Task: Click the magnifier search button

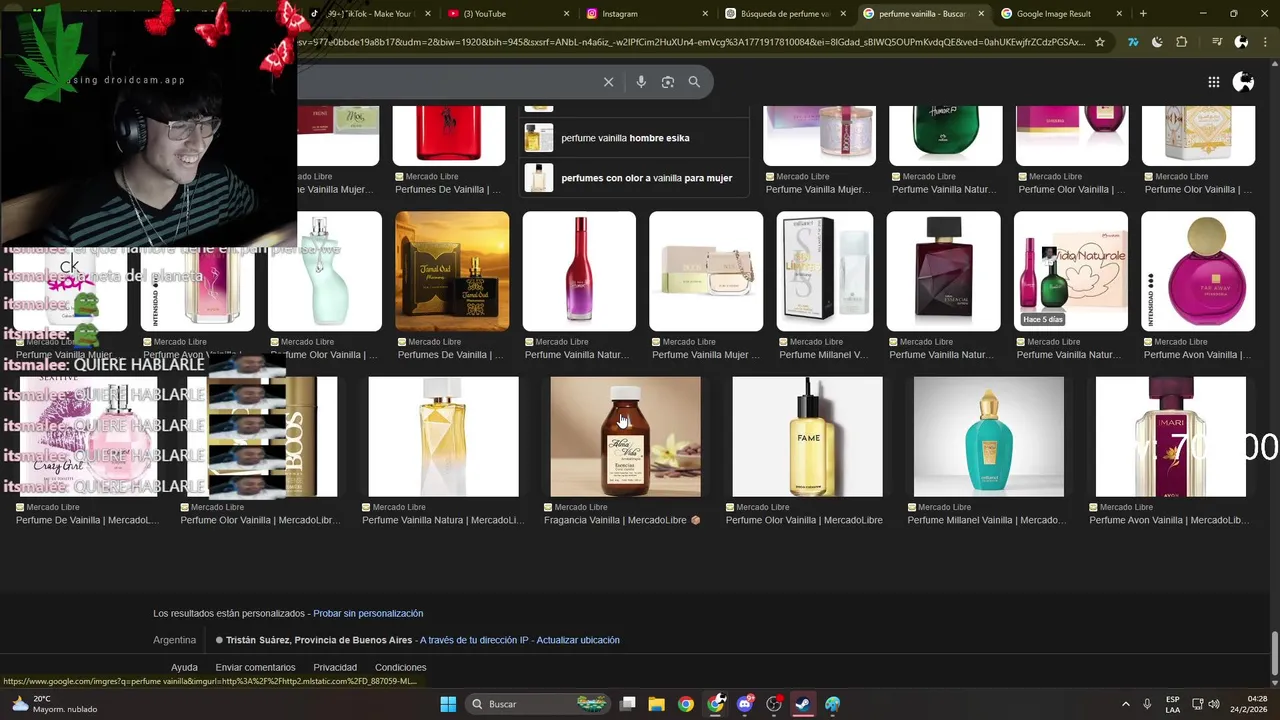Action: (694, 82)
